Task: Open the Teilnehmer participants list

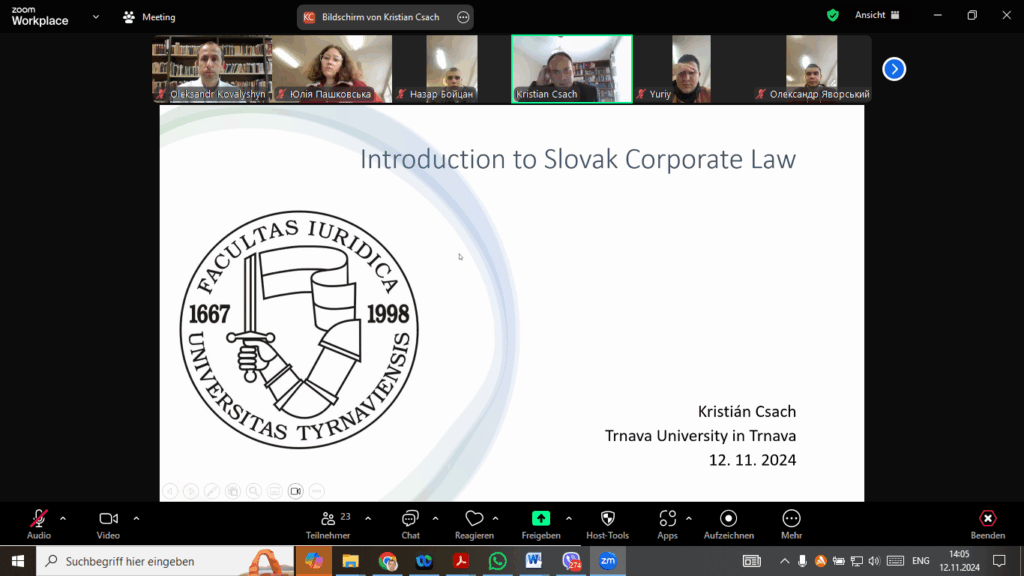Action: (x=328, y=524)
